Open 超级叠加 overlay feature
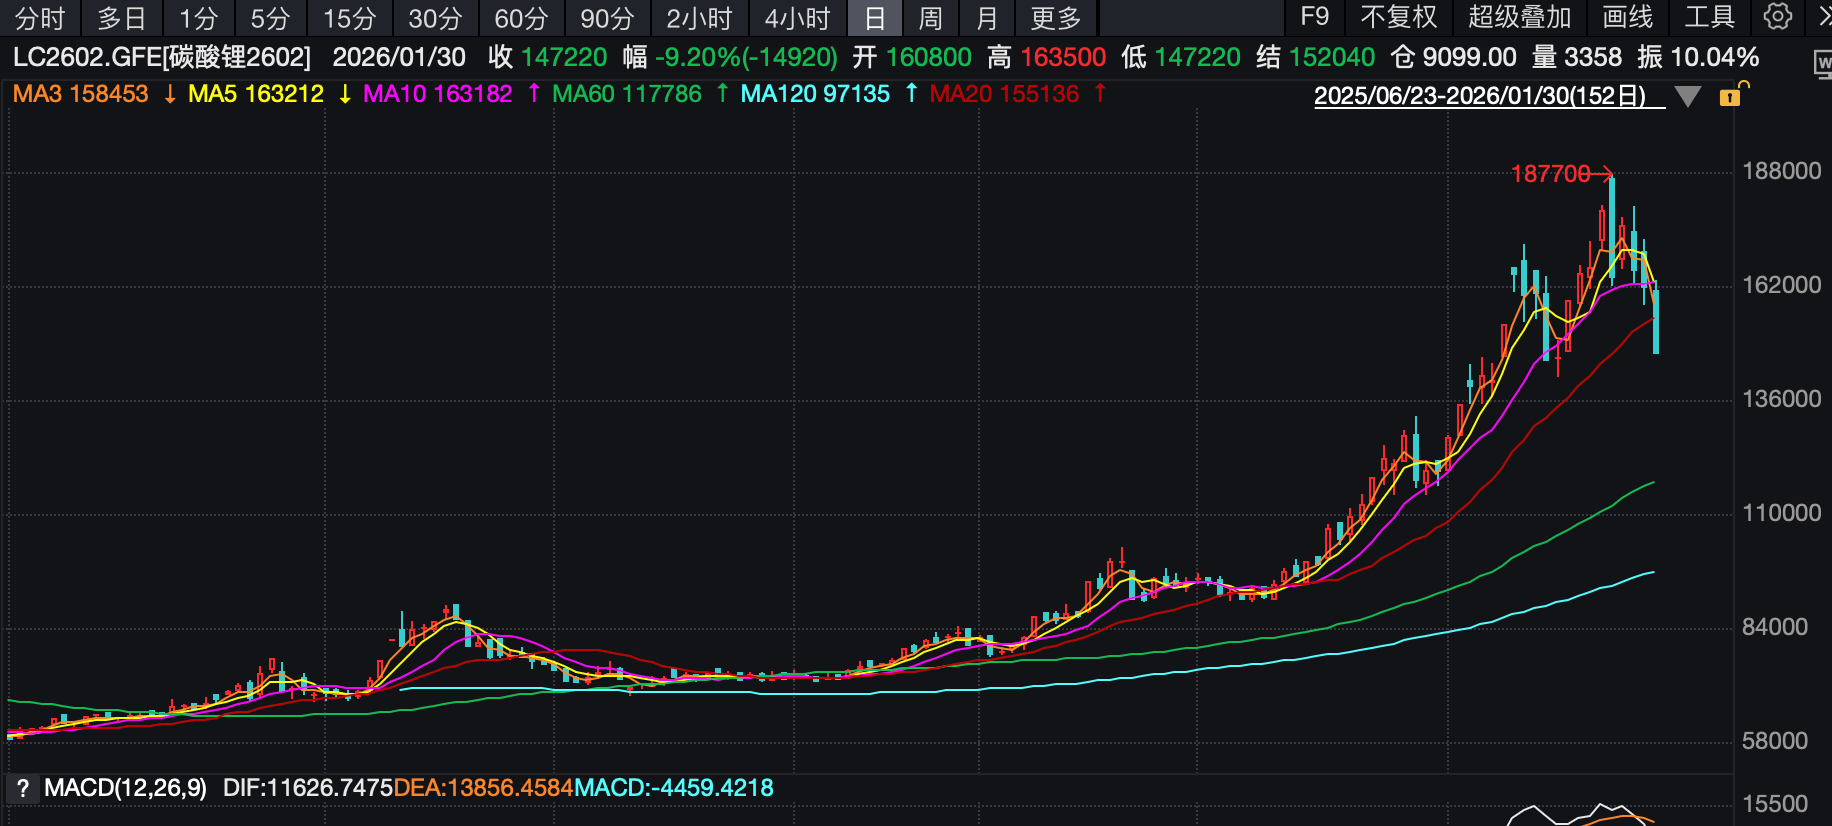This screenshot has width=1832, height=826. pyautogui.click(x=1519, y=17)
